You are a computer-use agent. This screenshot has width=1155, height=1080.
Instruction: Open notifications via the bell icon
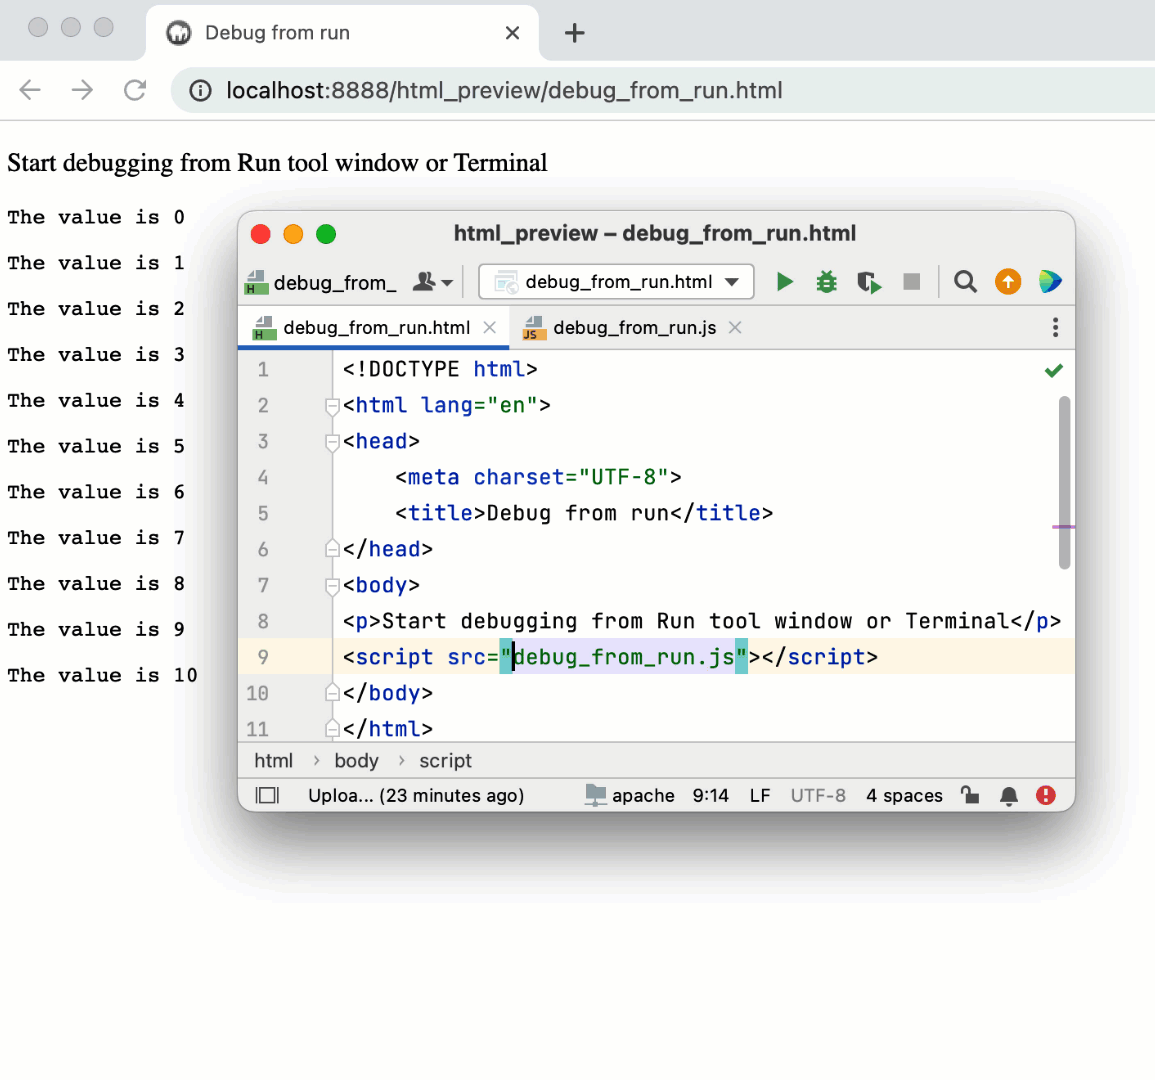coord(1009,795)
